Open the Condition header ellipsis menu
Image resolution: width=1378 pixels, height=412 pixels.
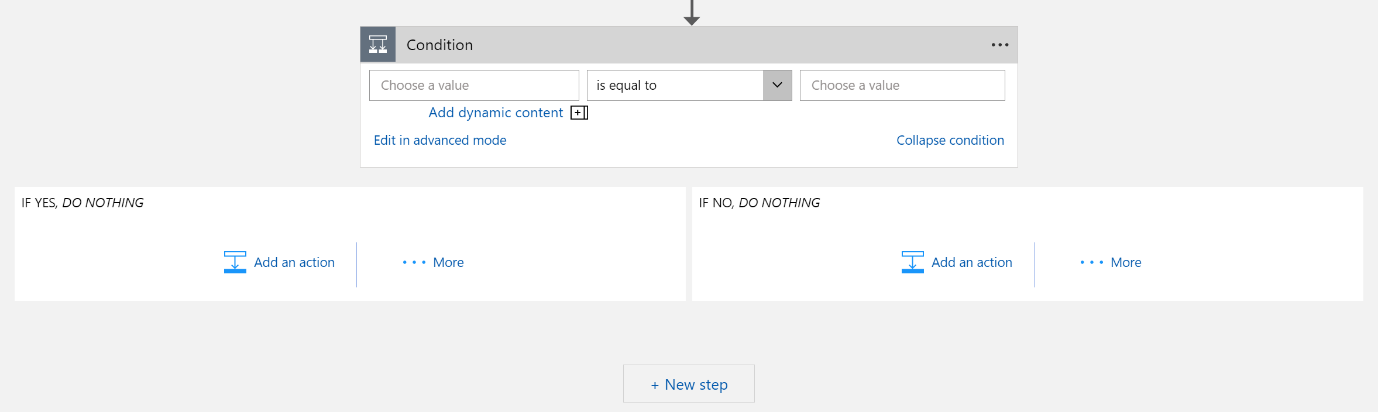1000,45
